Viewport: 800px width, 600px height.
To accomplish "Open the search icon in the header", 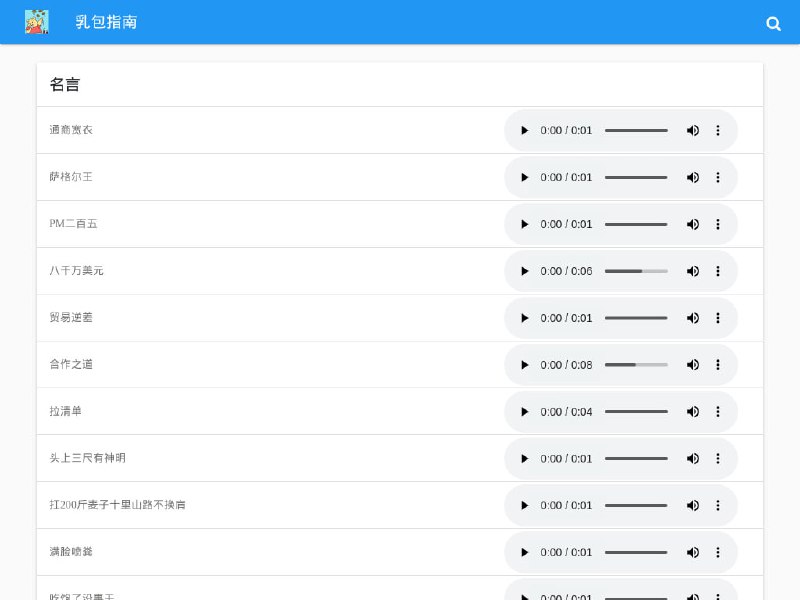I will coord(773,23).
